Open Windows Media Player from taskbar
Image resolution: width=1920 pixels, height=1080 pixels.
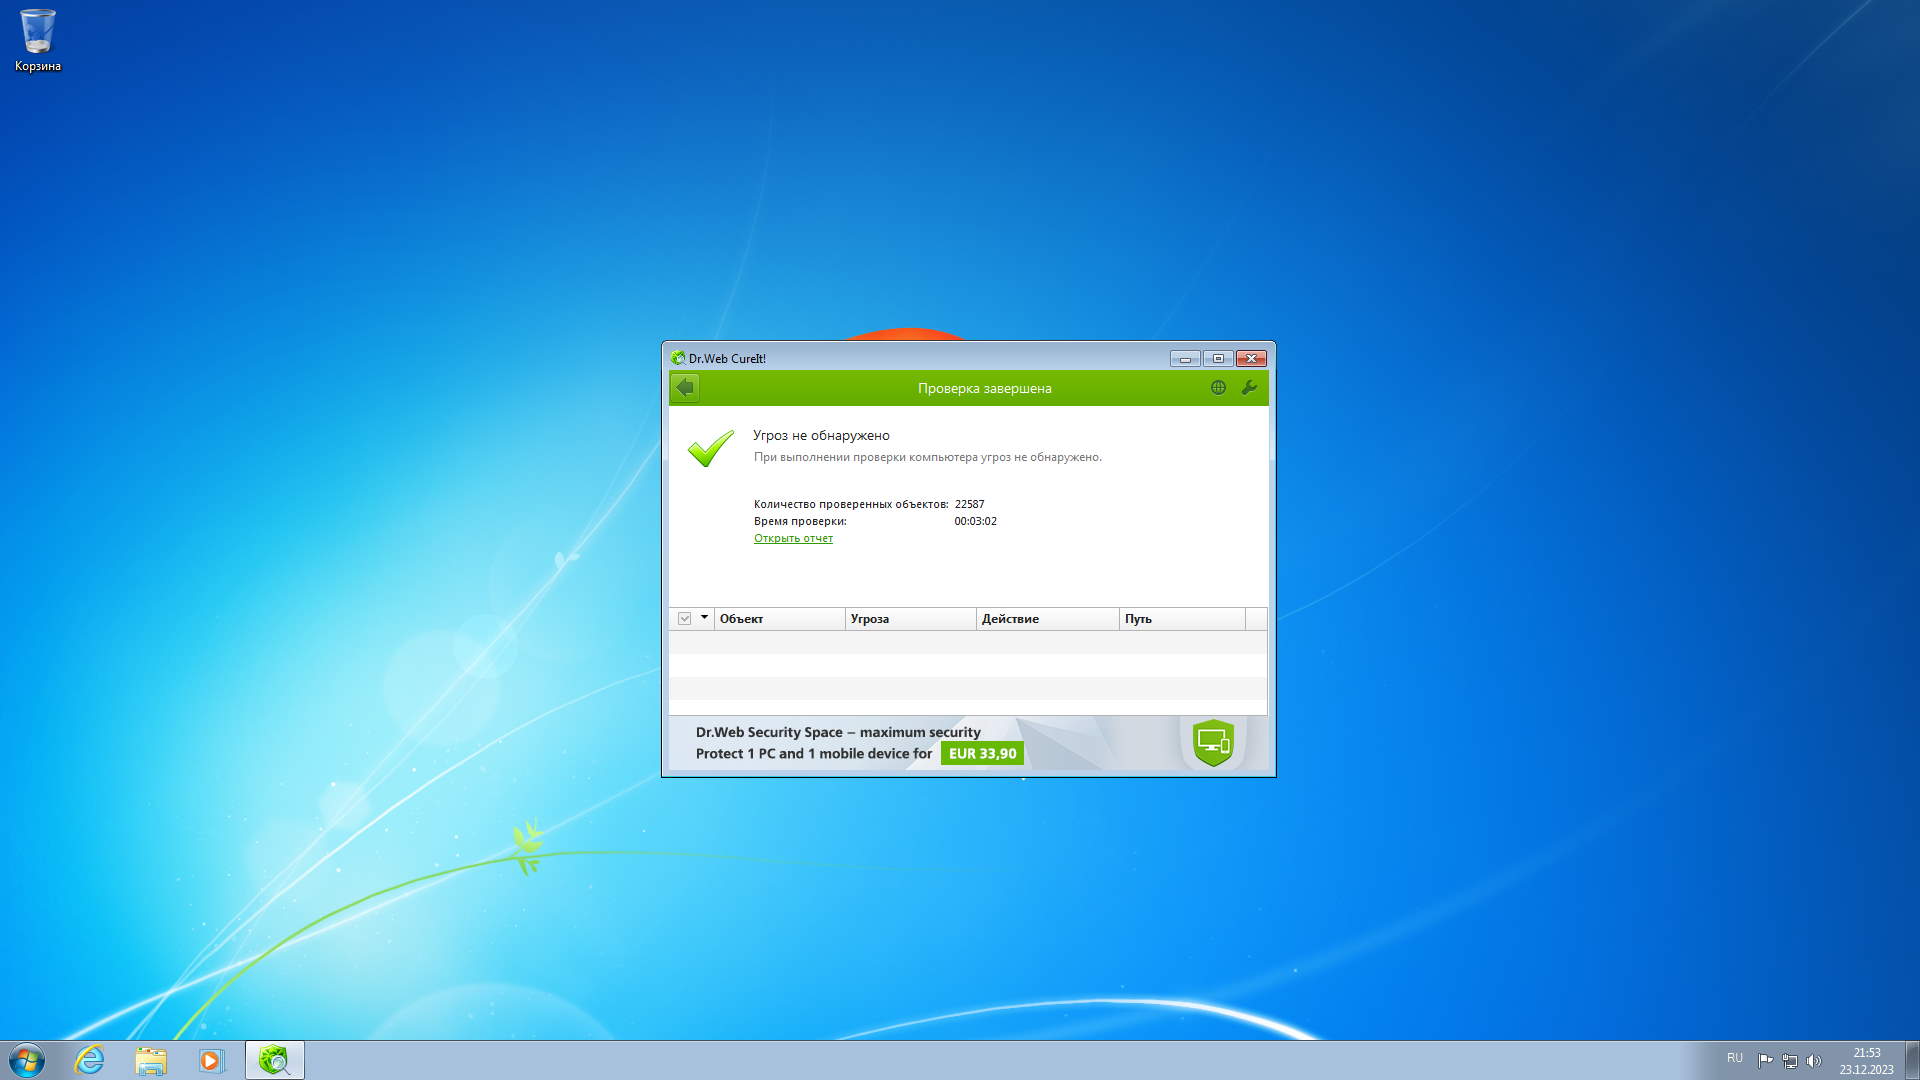point(211,1060)
